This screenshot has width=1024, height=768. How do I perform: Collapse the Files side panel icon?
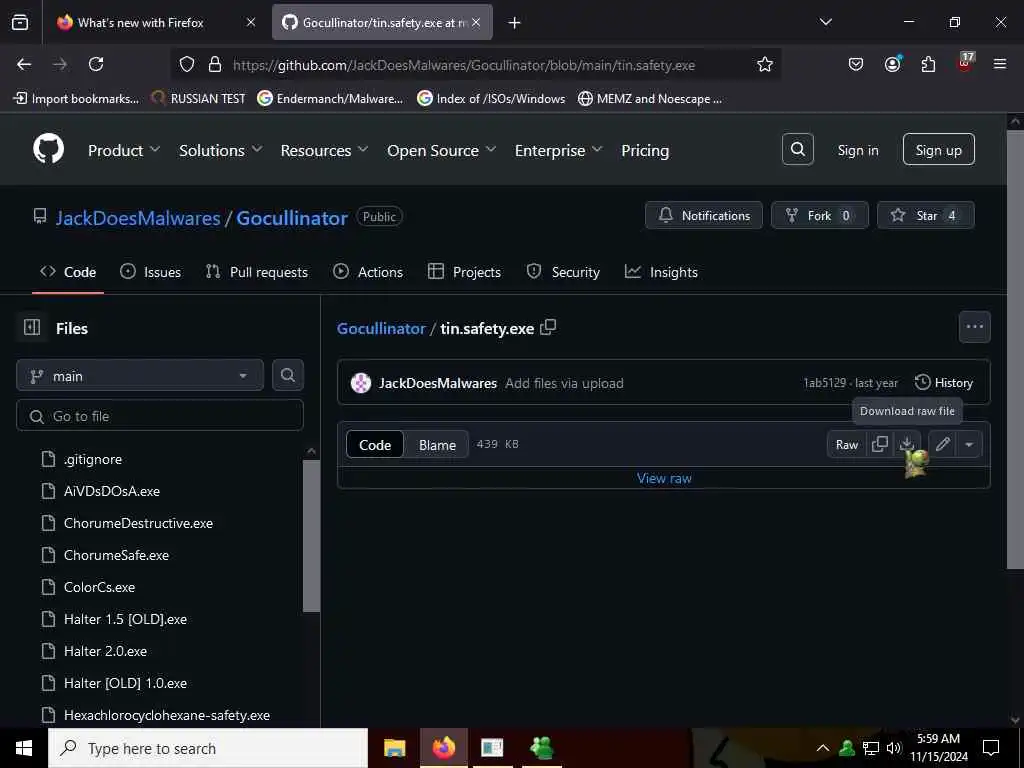click(31, 327)
